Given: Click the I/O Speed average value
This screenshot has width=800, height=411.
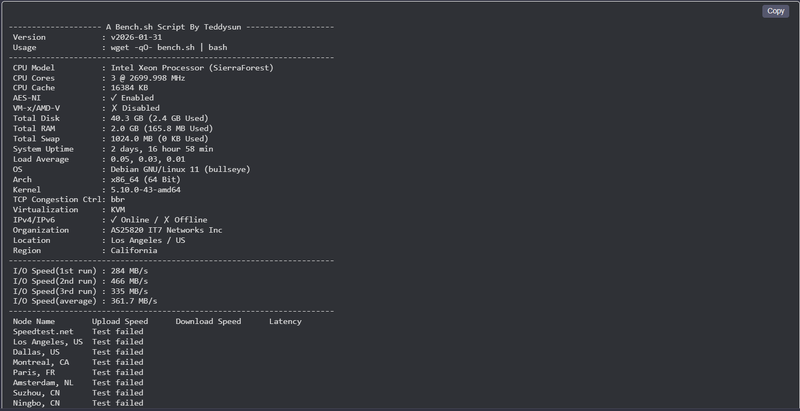Looking at the screenshot, I should (134, 301).
